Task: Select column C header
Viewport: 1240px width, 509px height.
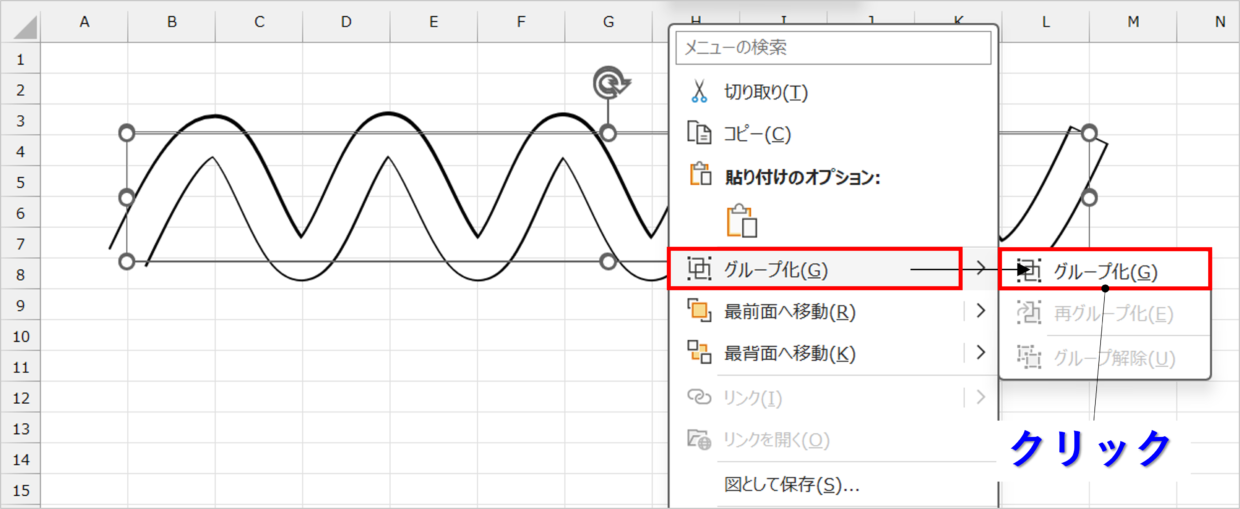Action: point(259,21)
